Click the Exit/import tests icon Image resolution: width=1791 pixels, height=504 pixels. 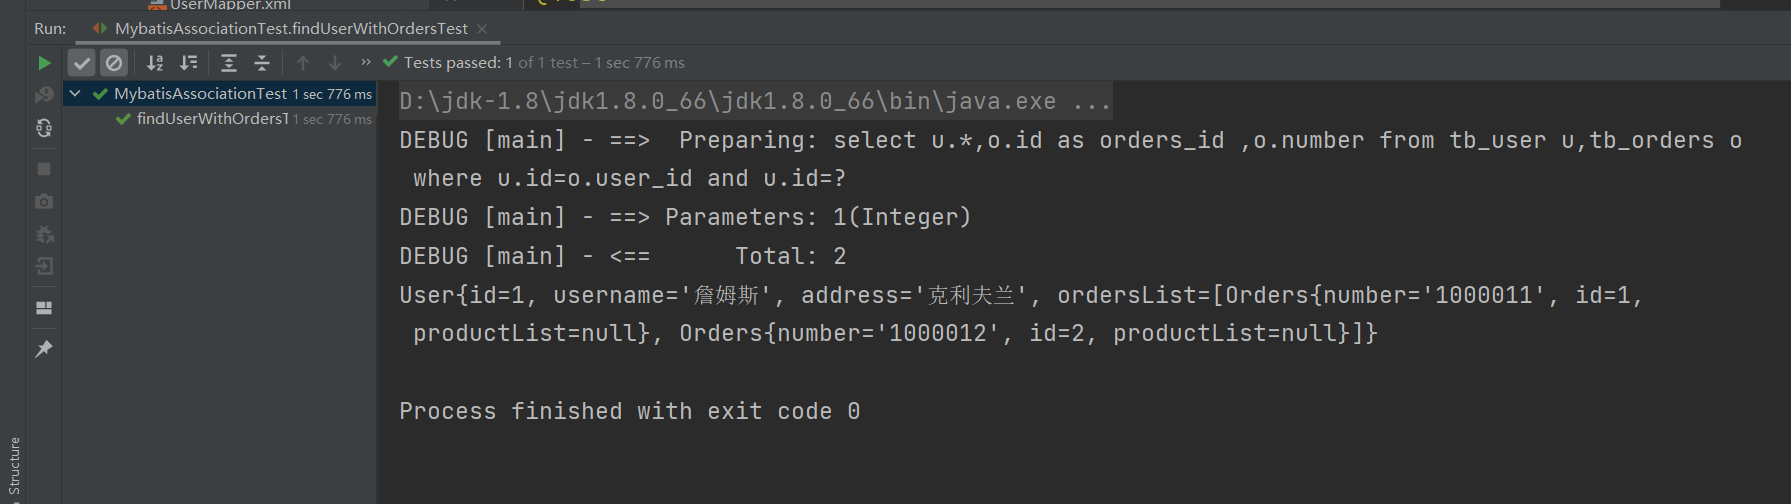click(x=44, y=267)
